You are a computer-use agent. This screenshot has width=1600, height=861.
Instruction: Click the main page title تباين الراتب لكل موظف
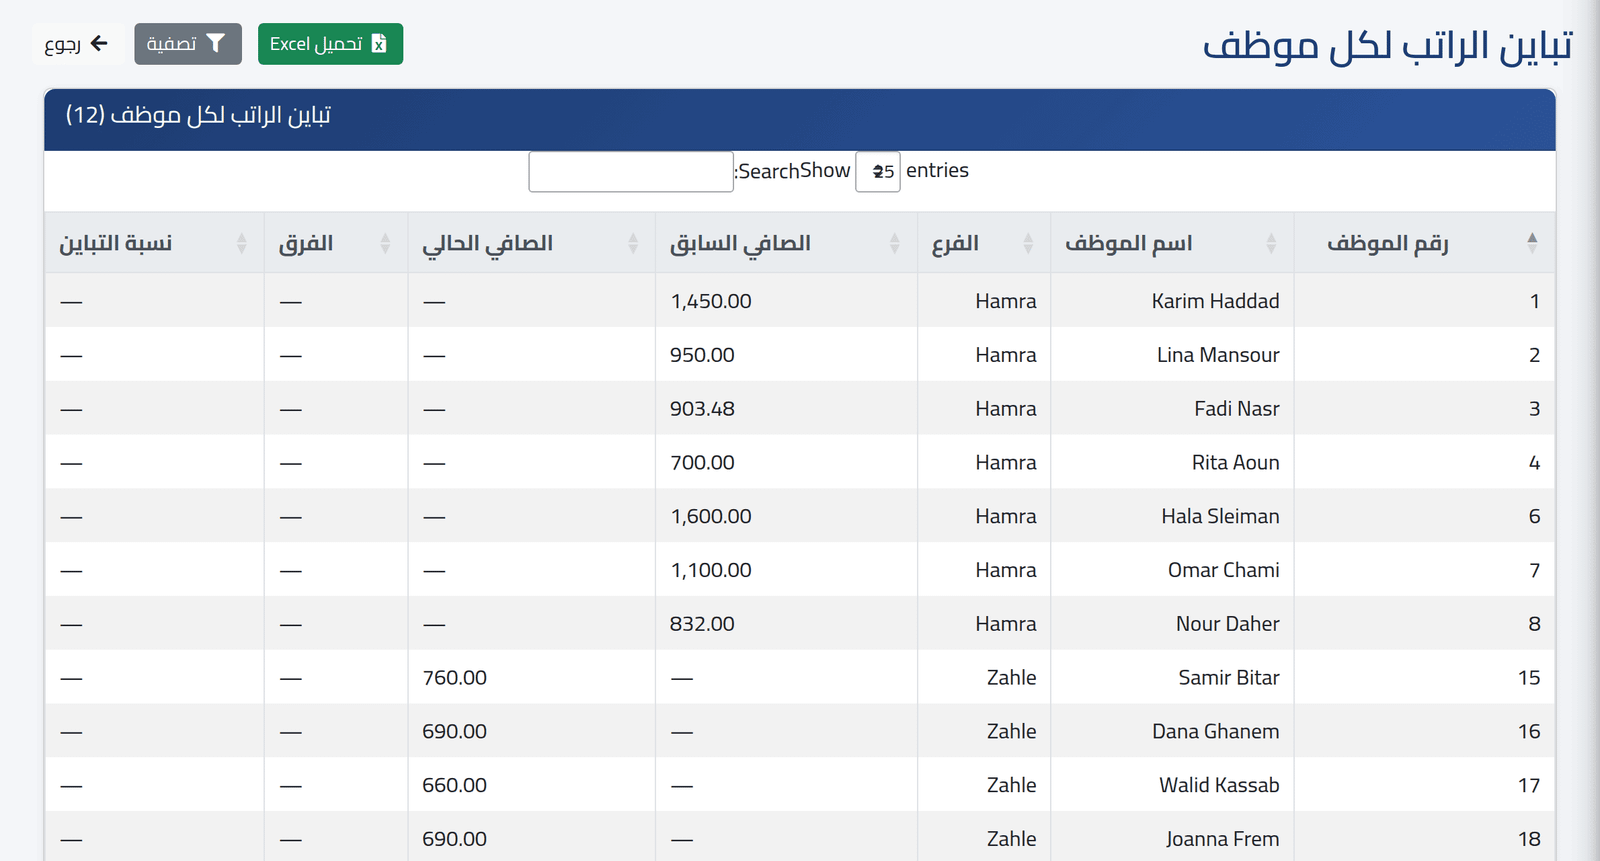(1388, 46)
